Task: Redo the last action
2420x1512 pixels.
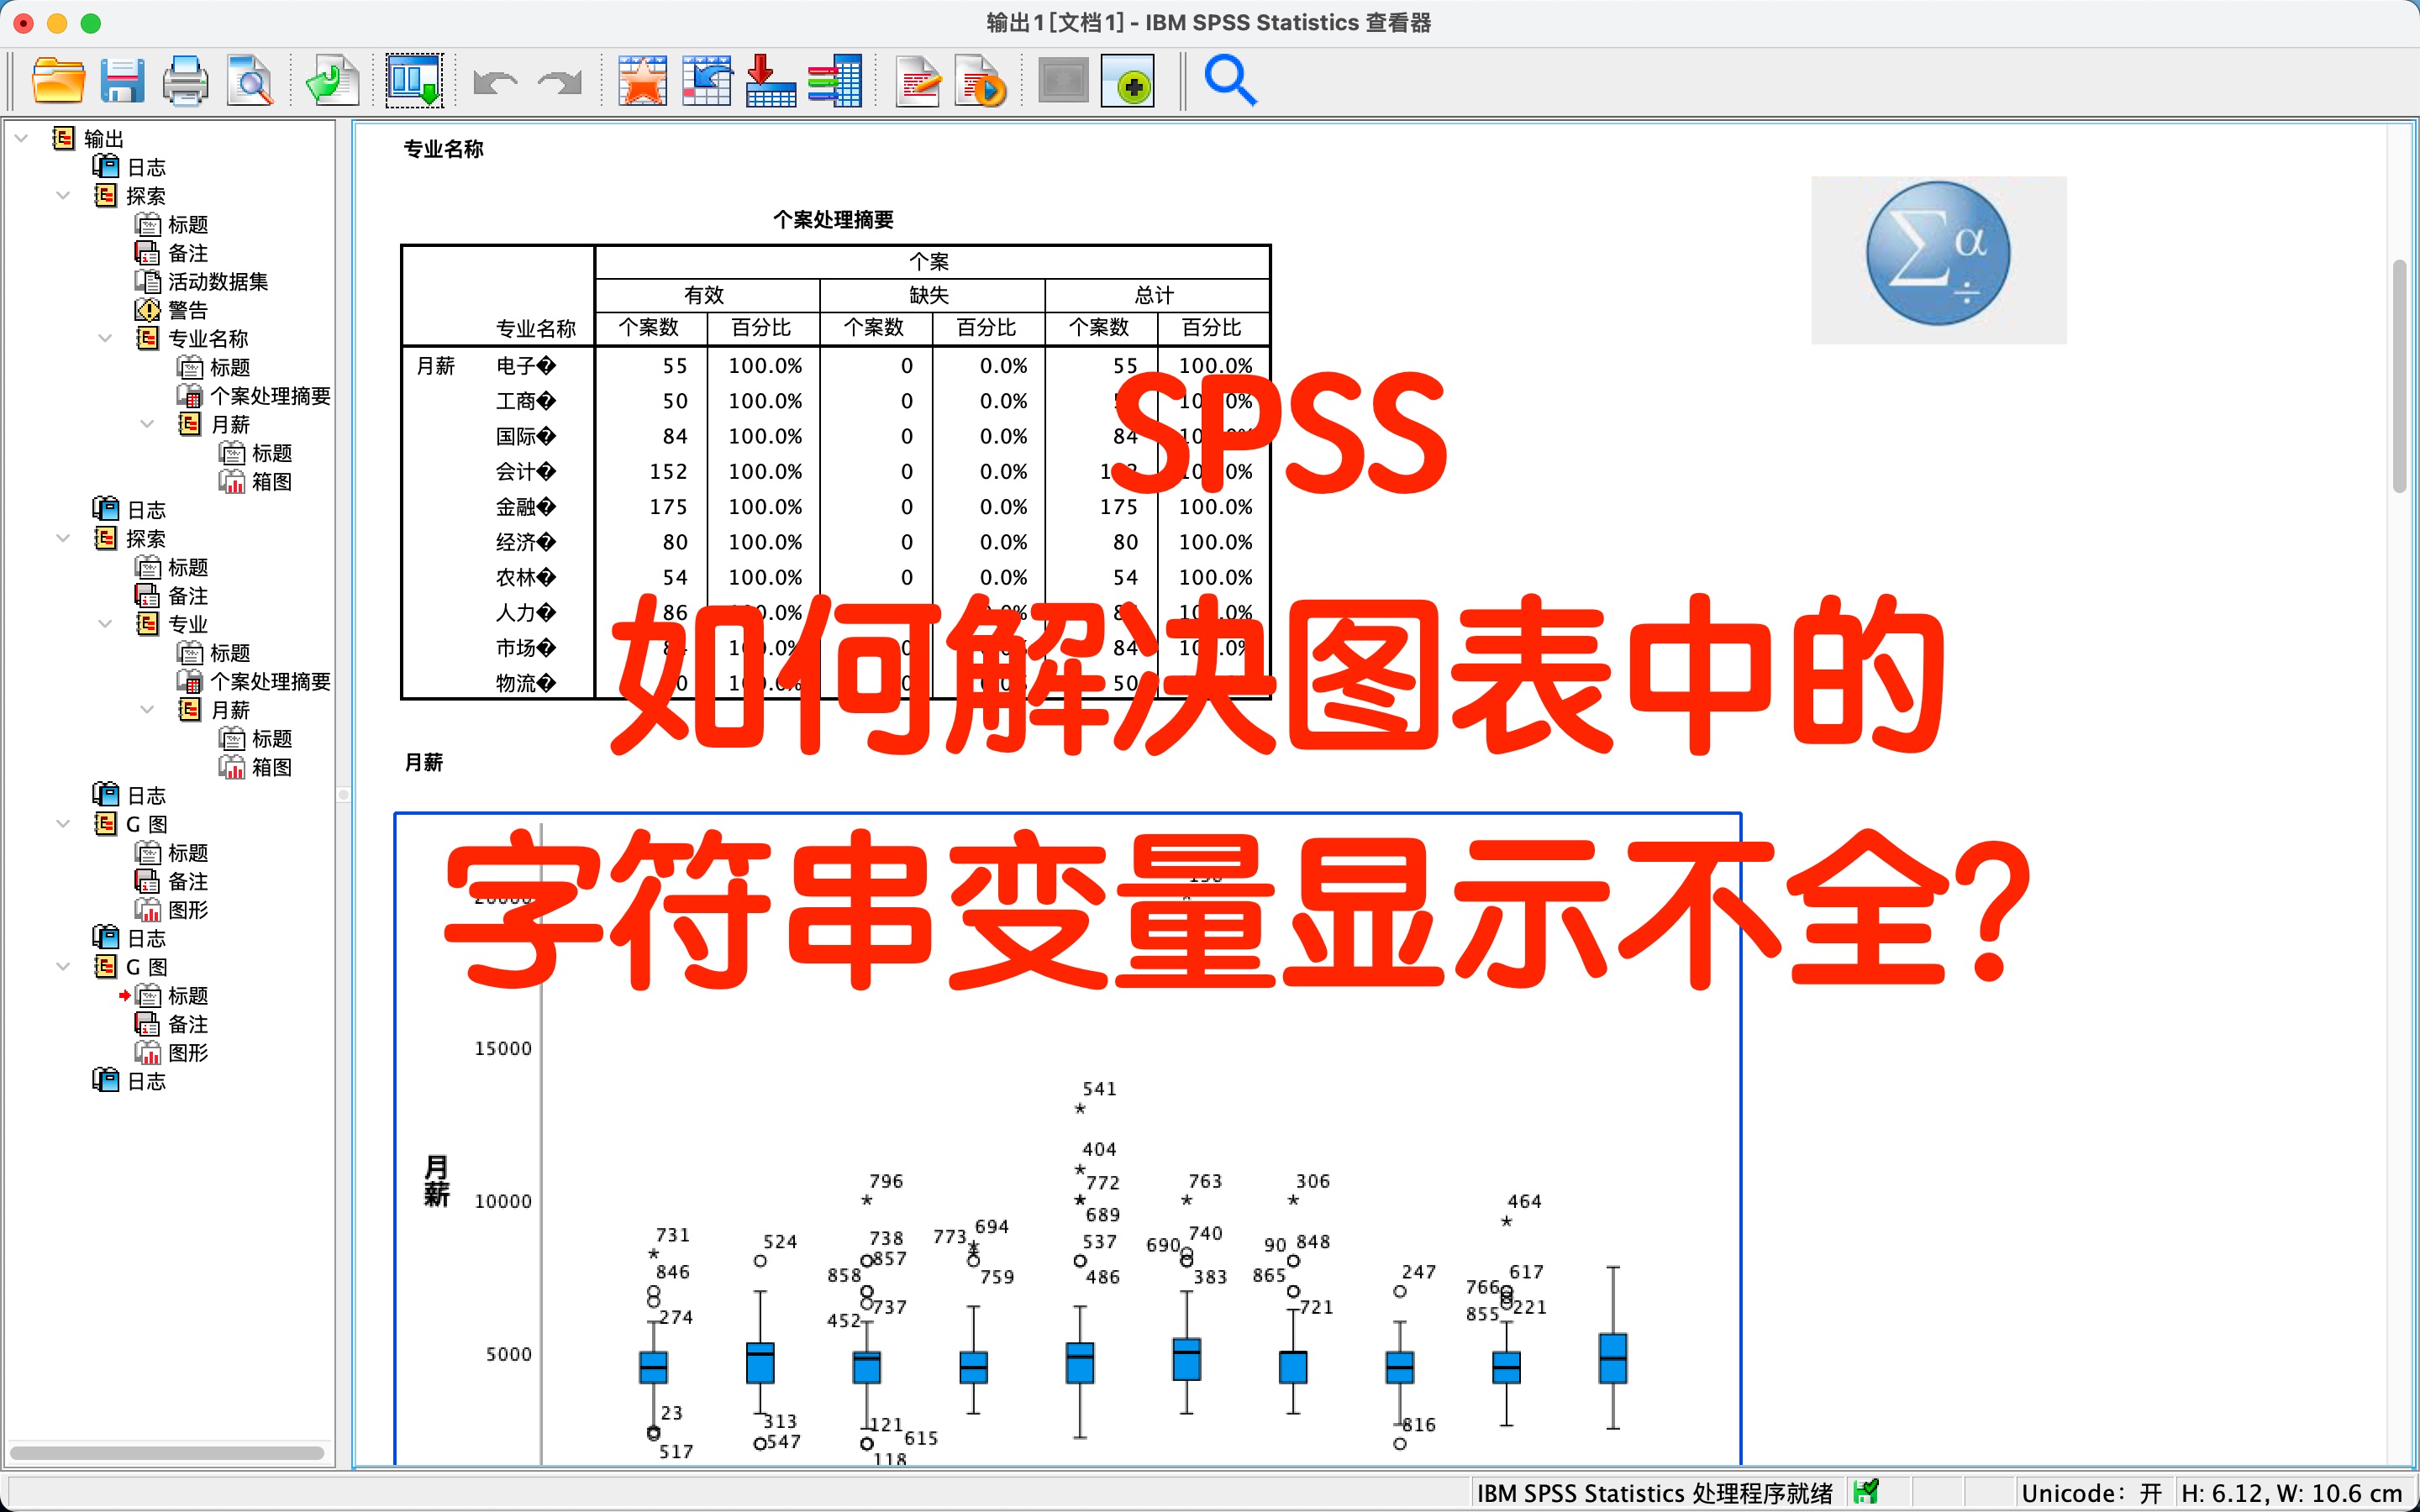Action: (x=560, y=82)
